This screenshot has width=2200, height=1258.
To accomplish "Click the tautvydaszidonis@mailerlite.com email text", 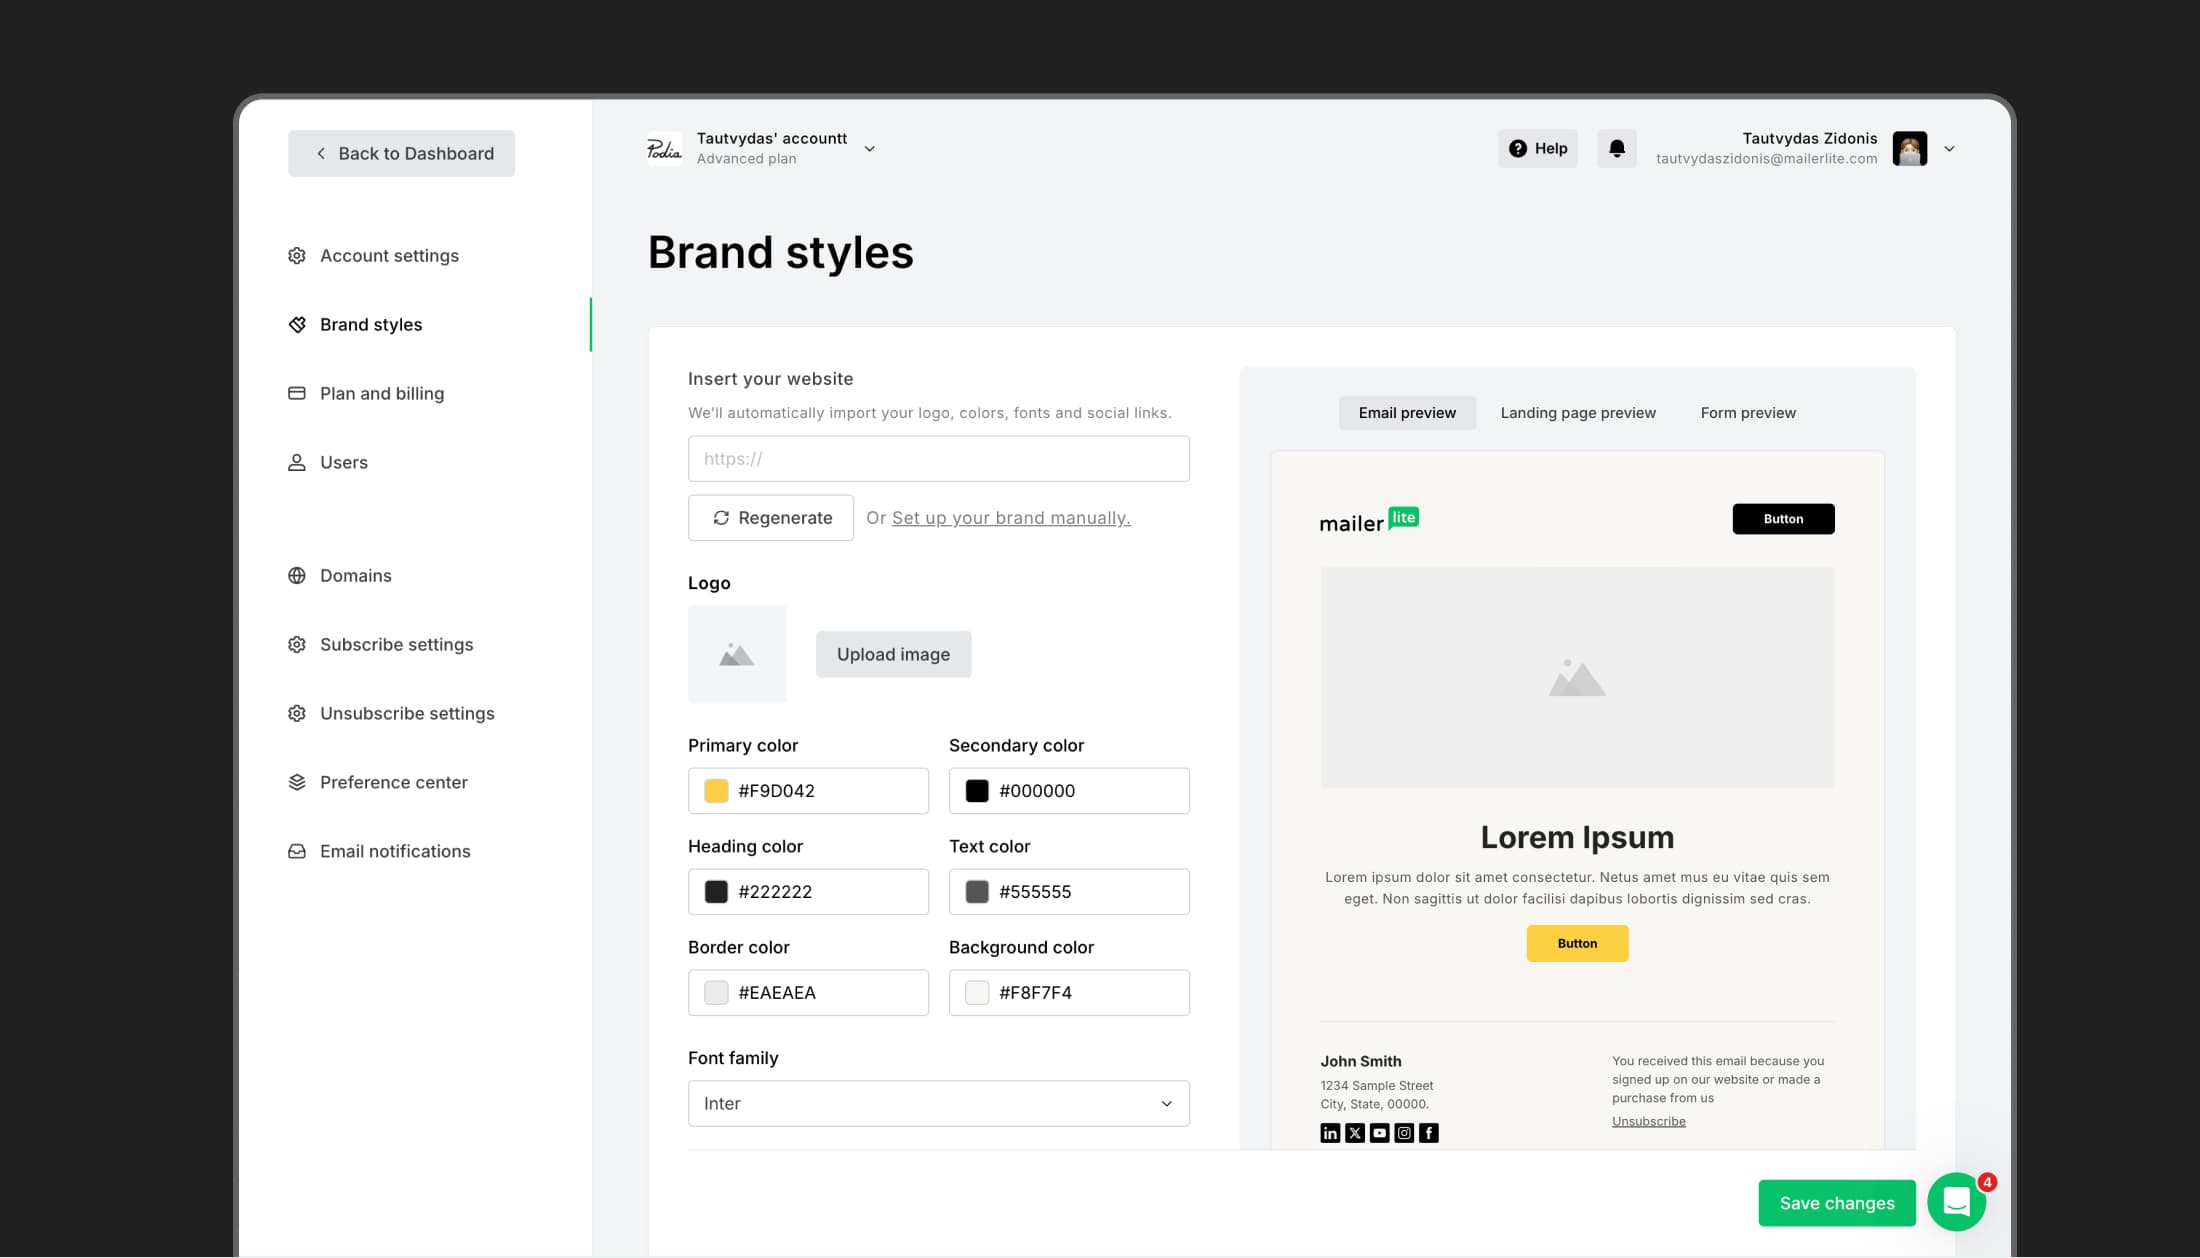I will 1766,159.
